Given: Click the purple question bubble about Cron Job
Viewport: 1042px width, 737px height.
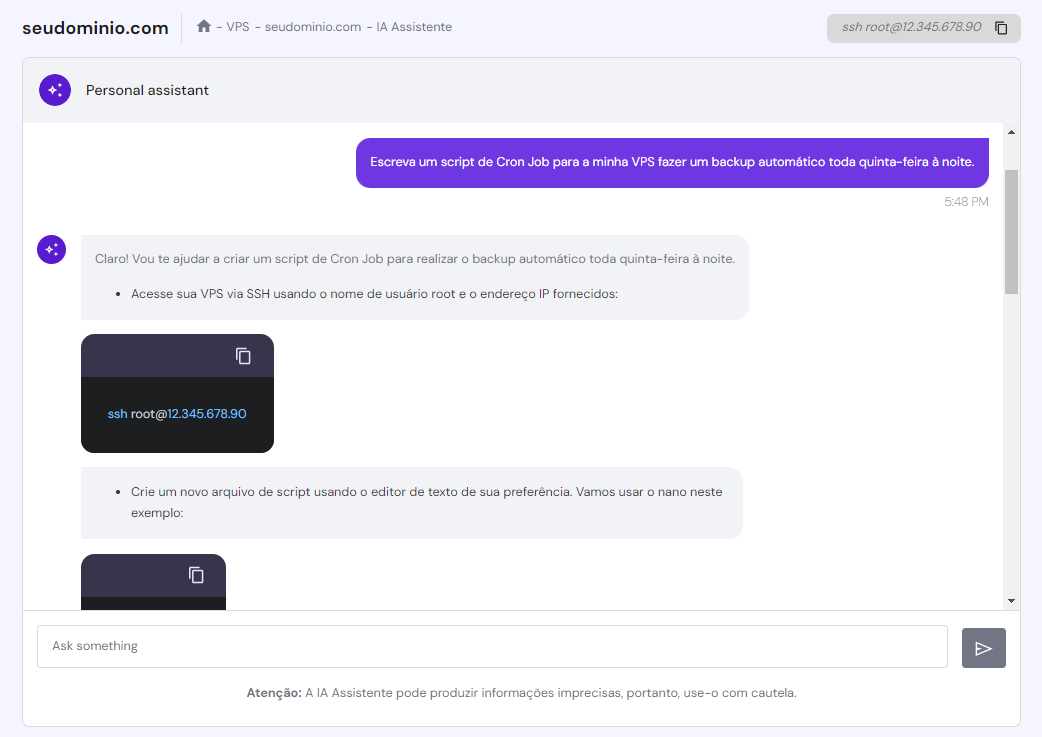Looking at the screenshot, I should (671, 162).
